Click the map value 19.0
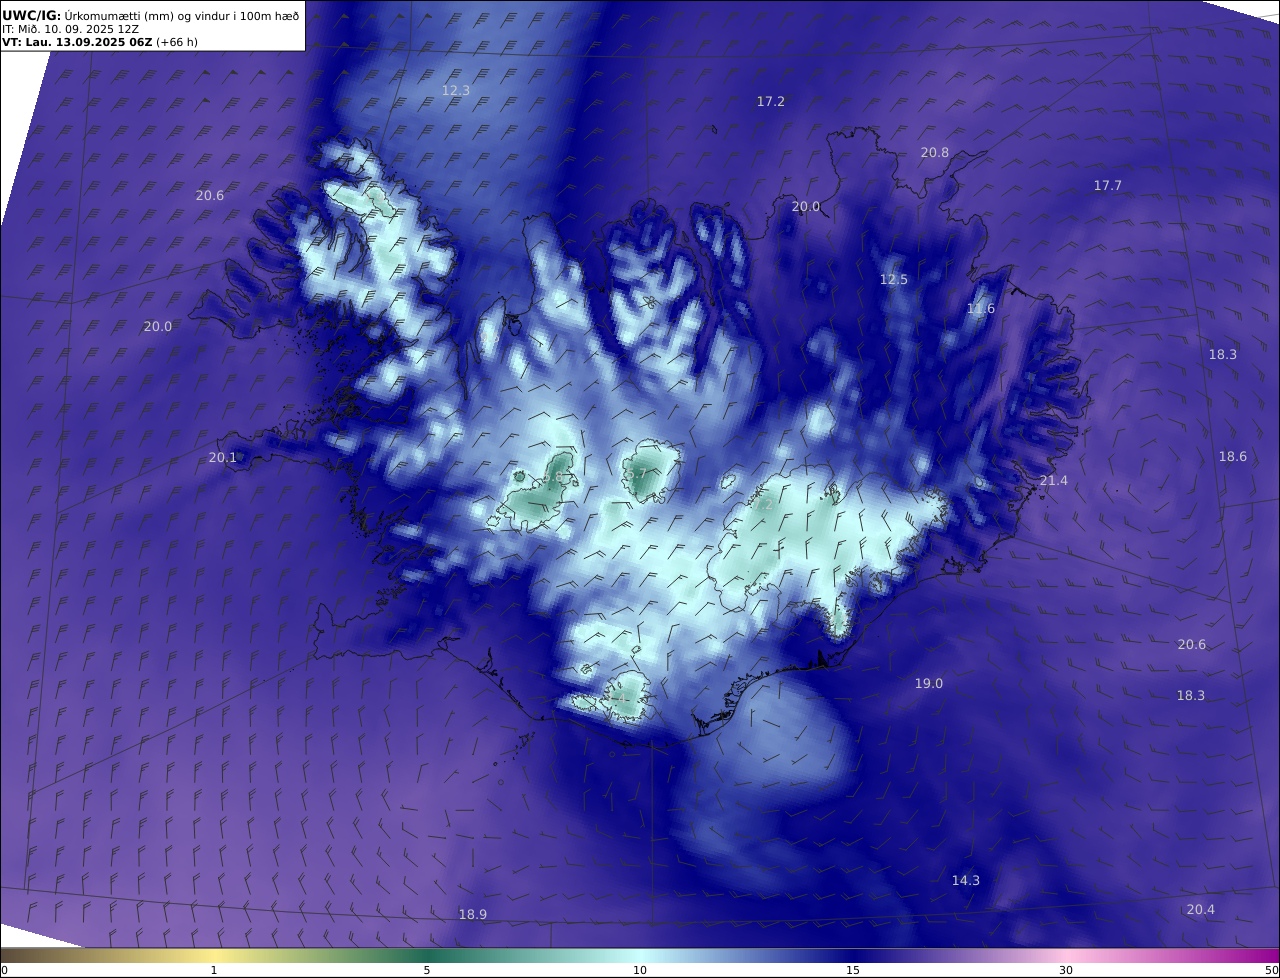Screen dimensions: 1280x978 (929, 684)
